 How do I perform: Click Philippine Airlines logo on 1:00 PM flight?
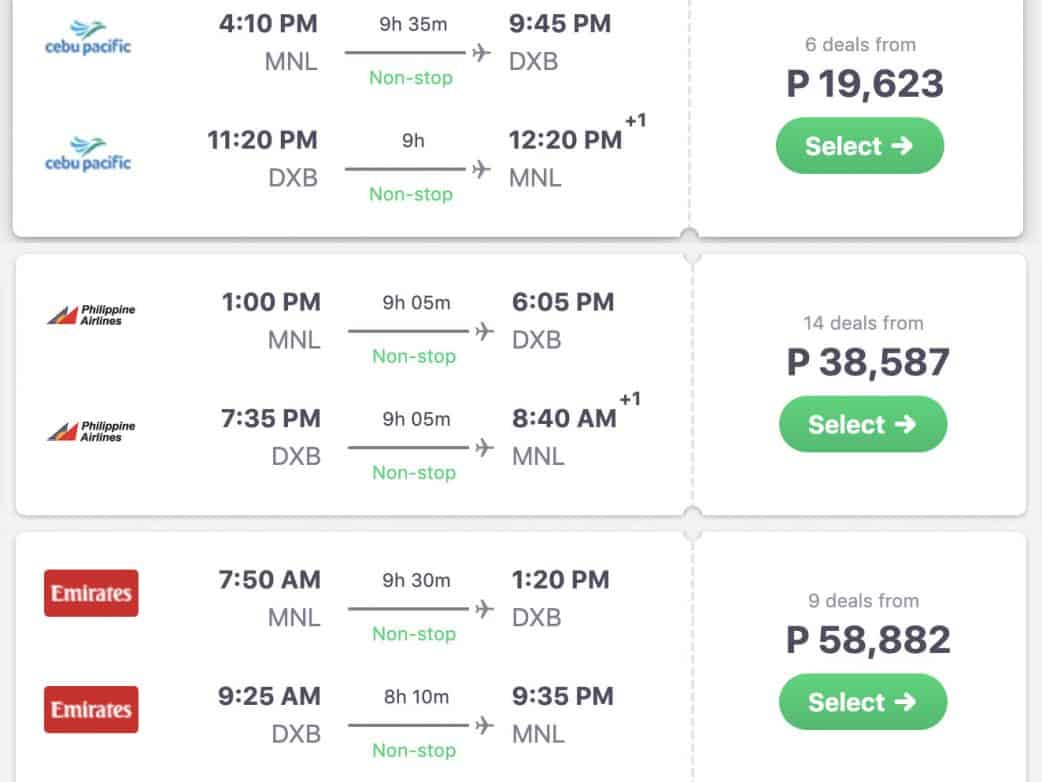[x=91, y=315]
